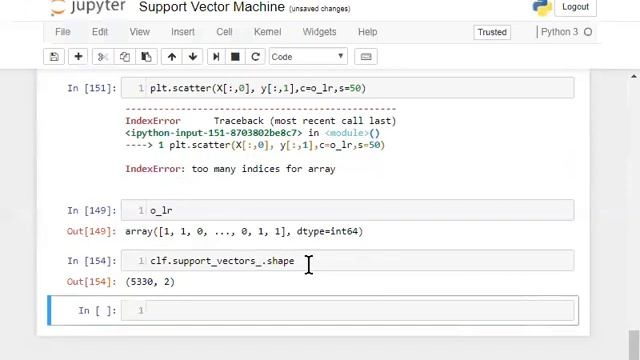This screenshot has width=640, height=360.
Task: Select the In [154] prompt
Action: (x=92, y=261)
